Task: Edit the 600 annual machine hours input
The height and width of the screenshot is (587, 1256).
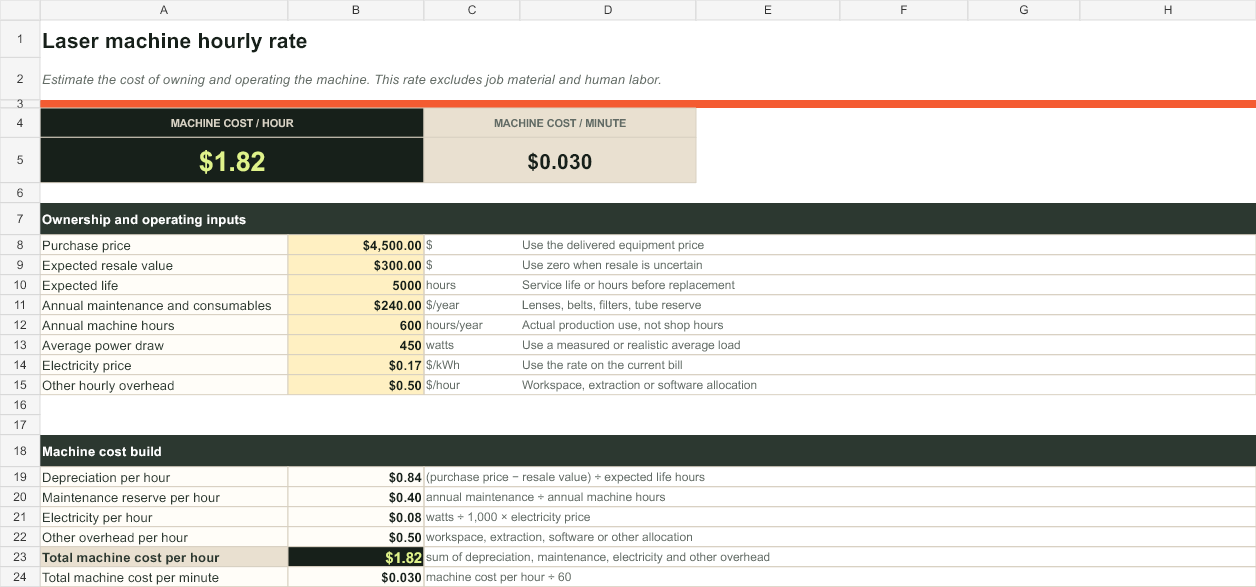Action: (x=356, y=325)
